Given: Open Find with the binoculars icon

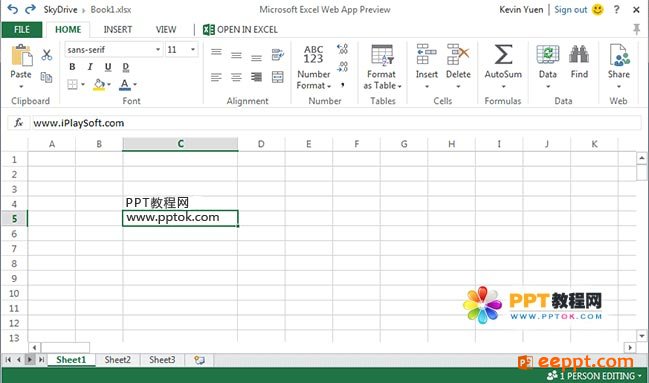Looking at the screenshot, I should coord(579,62).
